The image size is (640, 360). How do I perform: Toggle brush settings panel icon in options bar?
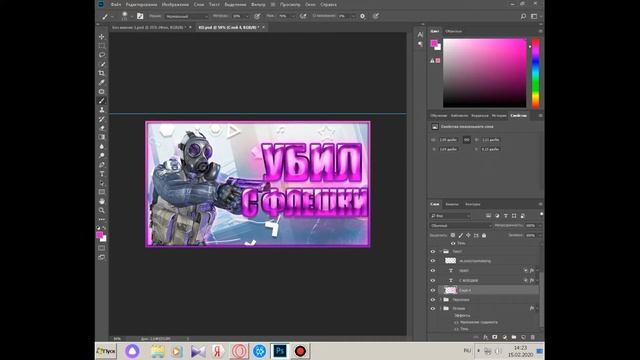click(x=140, y=16)
